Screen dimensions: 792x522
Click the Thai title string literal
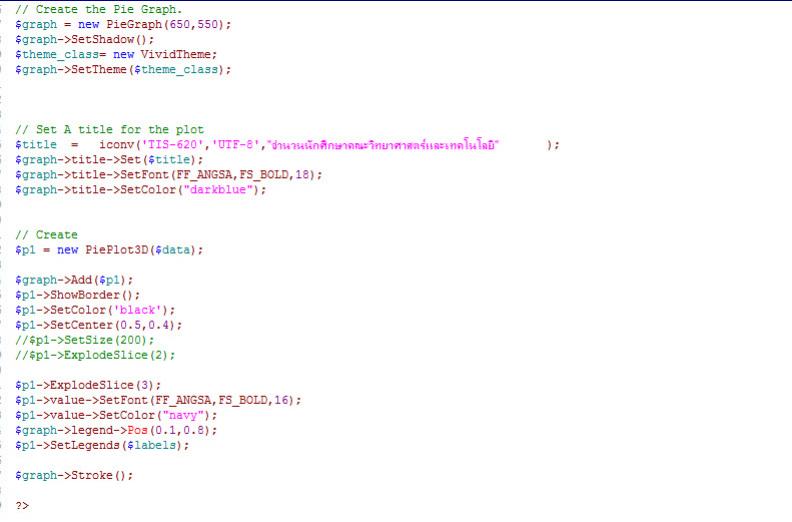tap(383, 145)
